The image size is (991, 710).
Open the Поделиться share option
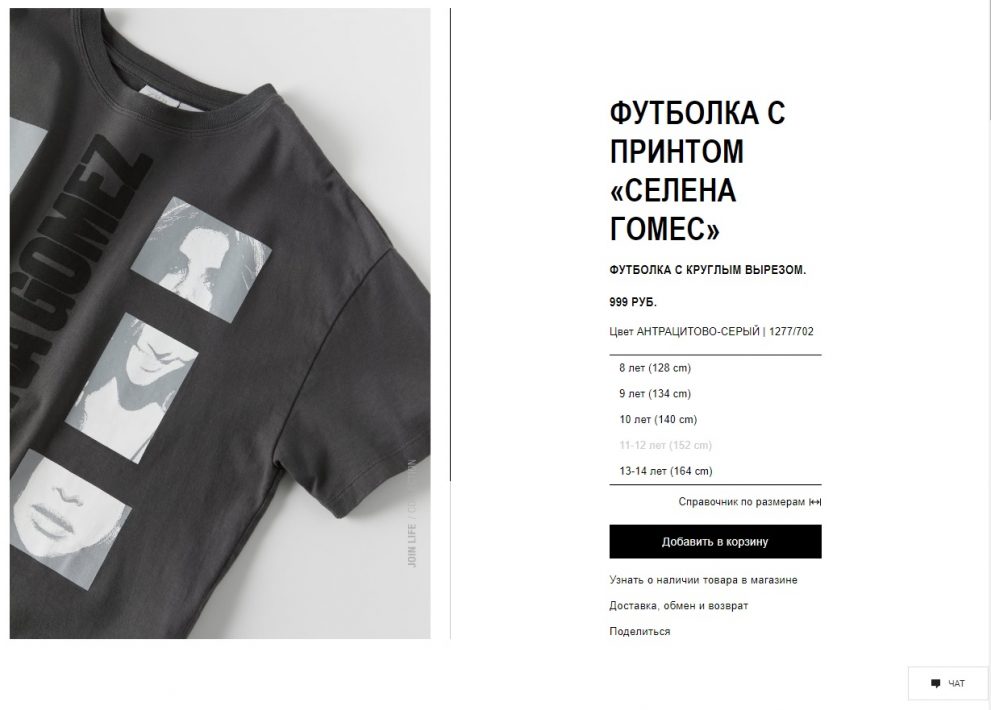(x=640, y=632)
